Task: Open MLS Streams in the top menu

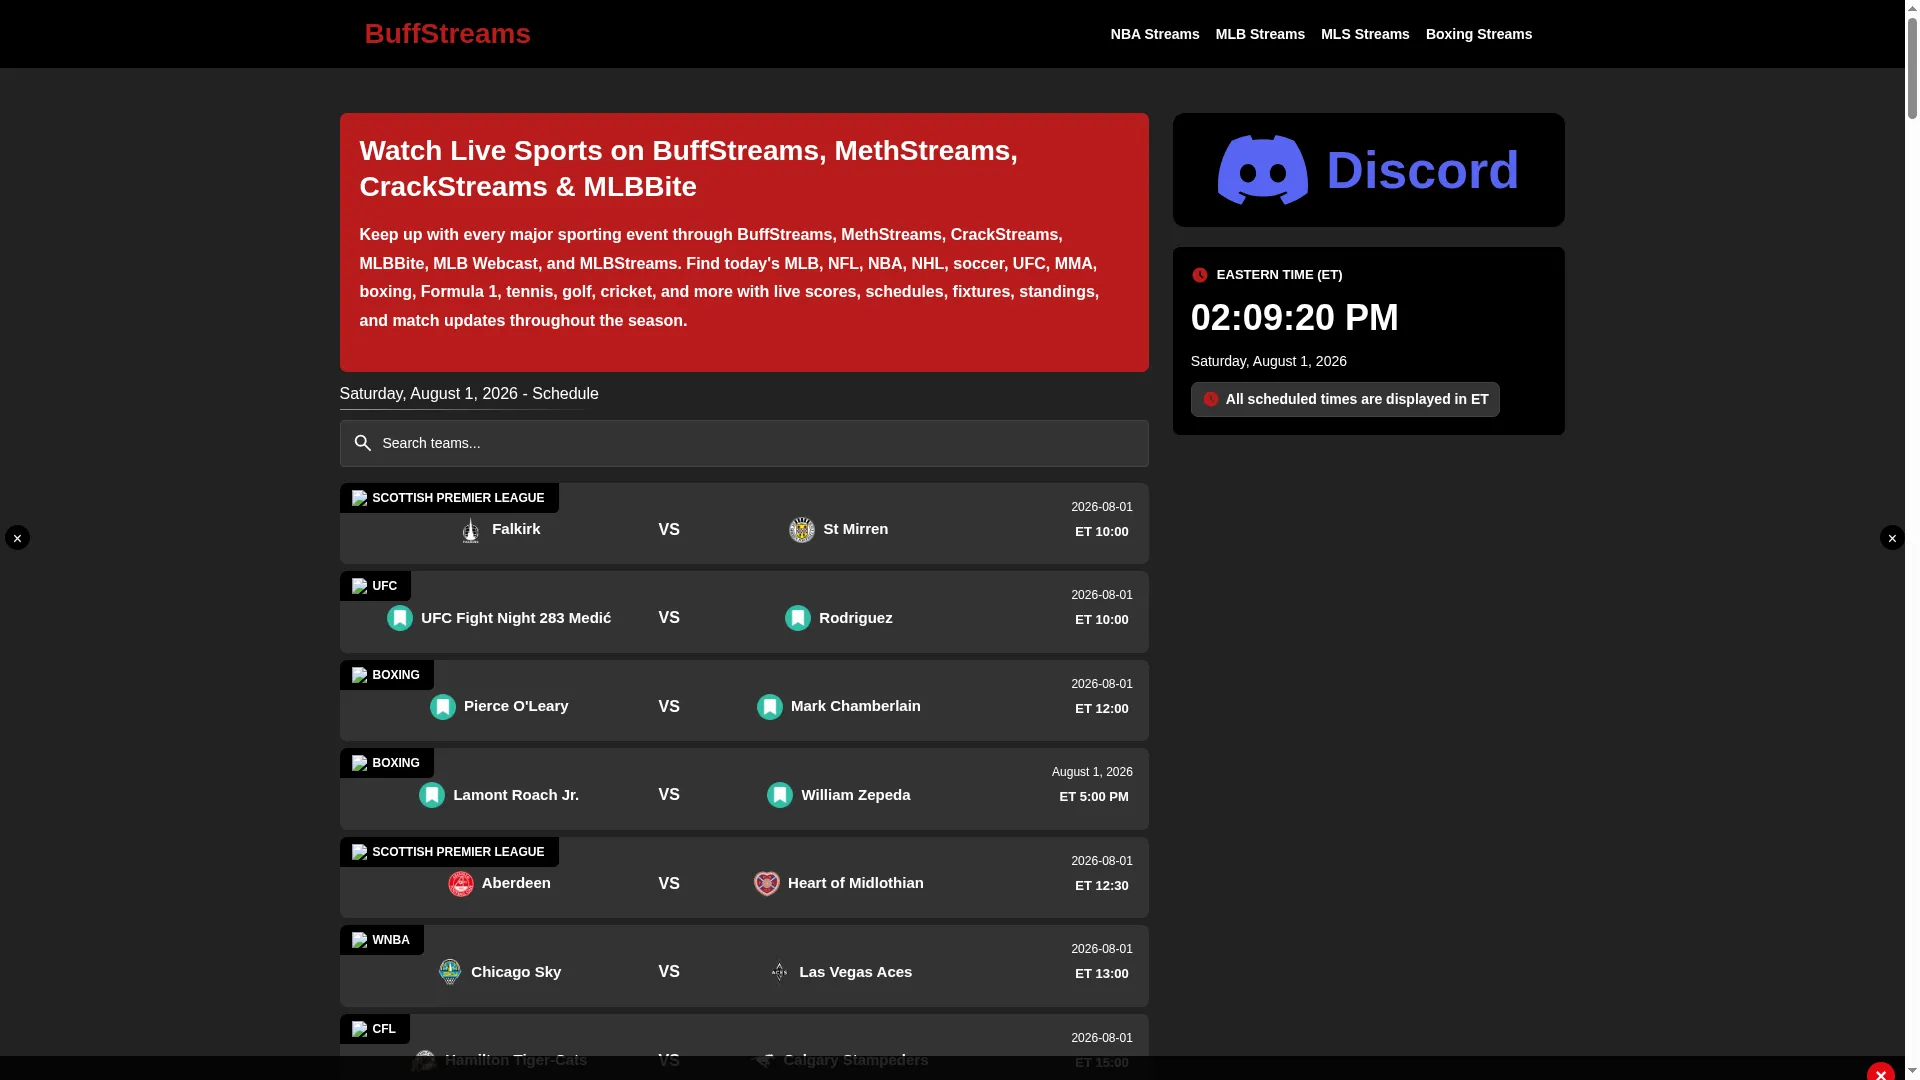Action: point(1365,34)
